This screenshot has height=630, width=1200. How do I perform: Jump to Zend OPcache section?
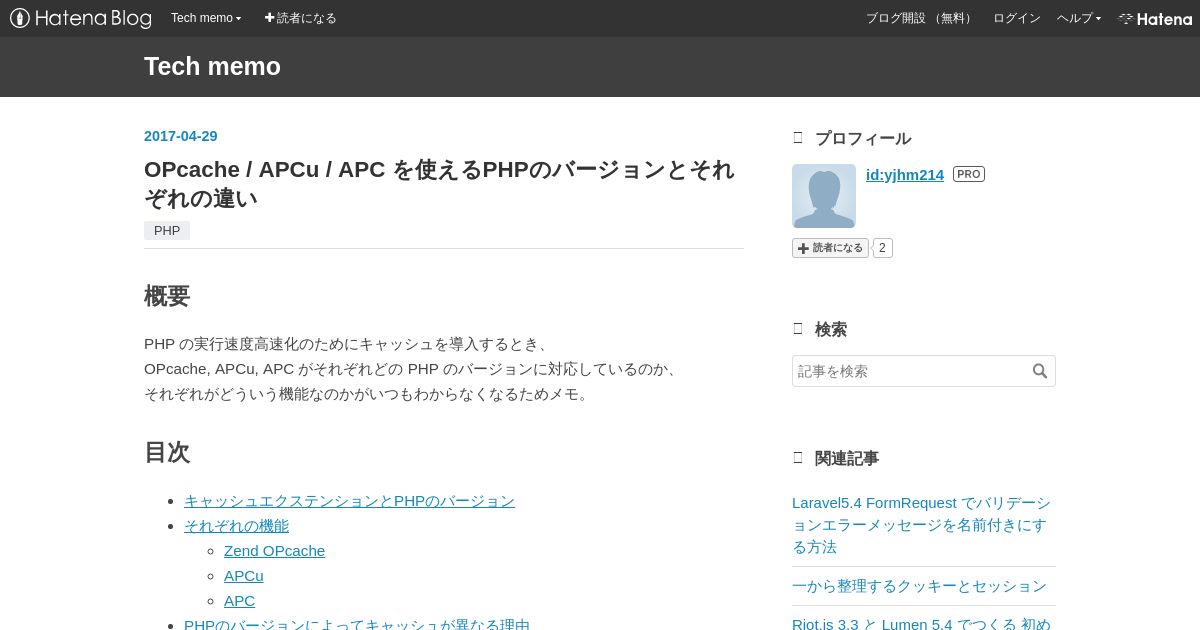pyautogui.click(x=274, y=550)
